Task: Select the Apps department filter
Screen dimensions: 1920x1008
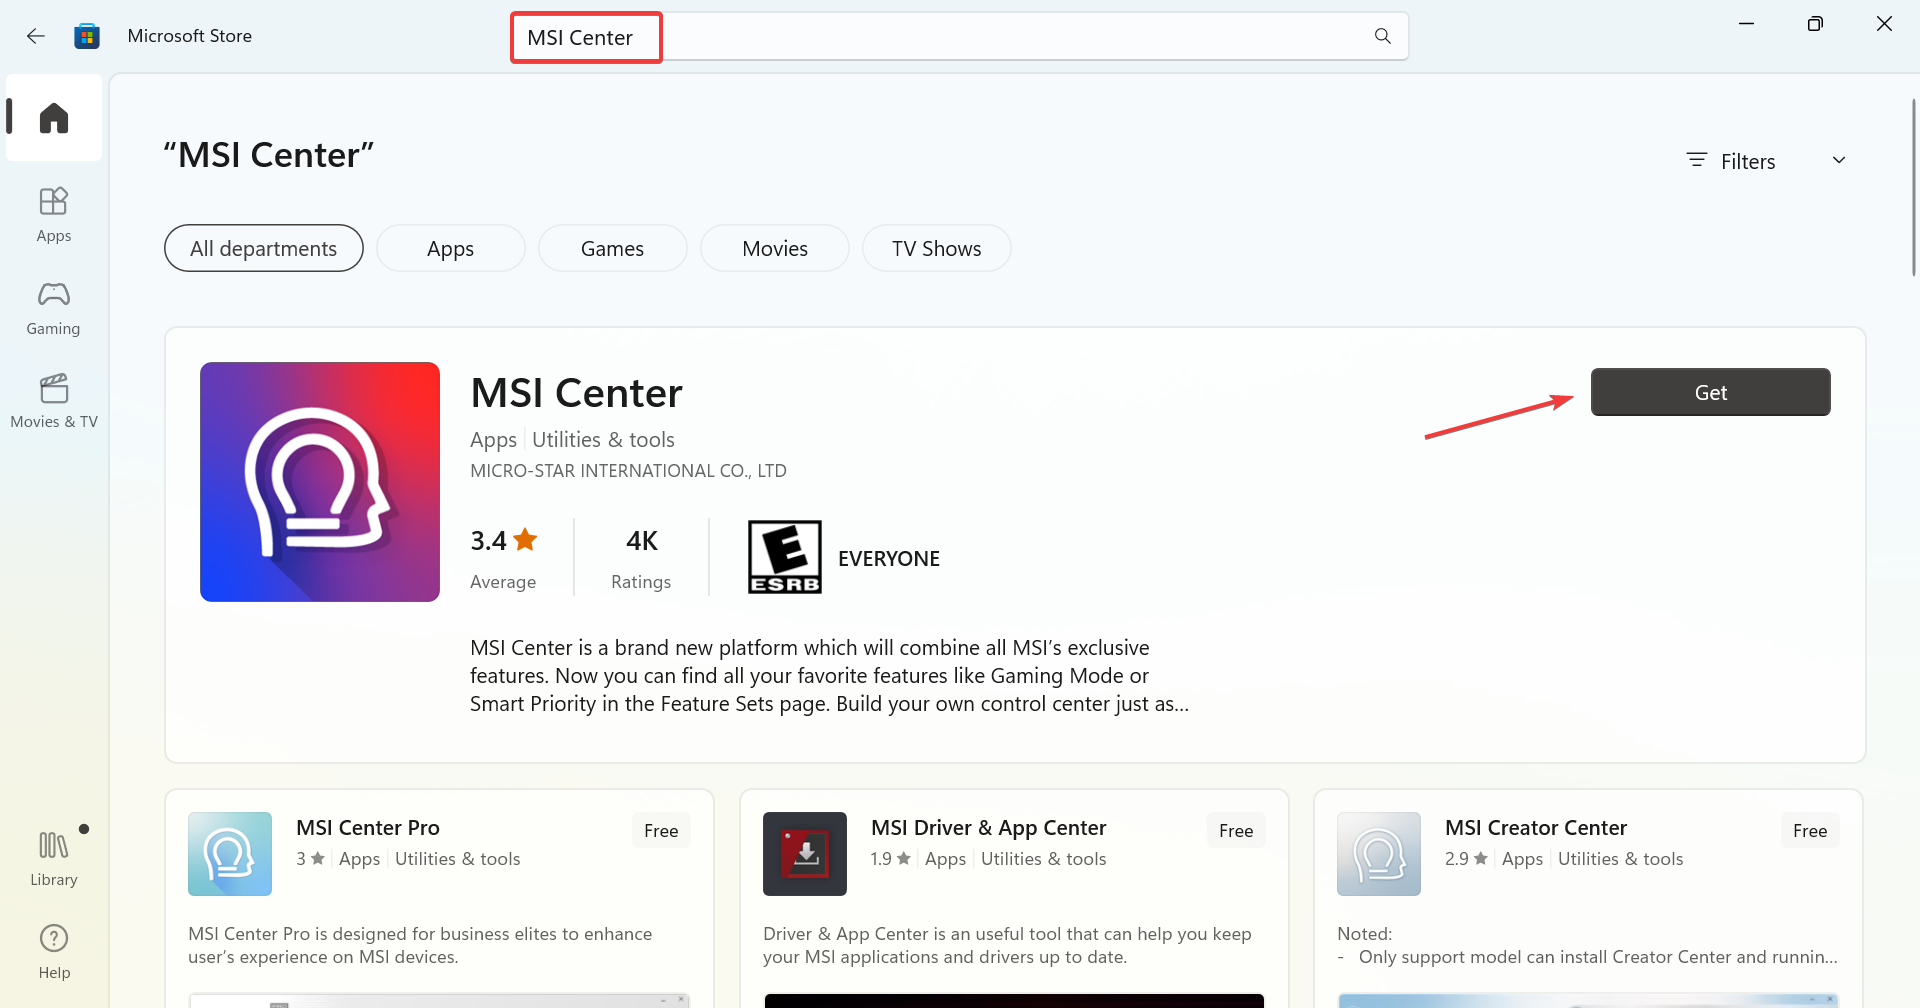Action: click(451, 248)
